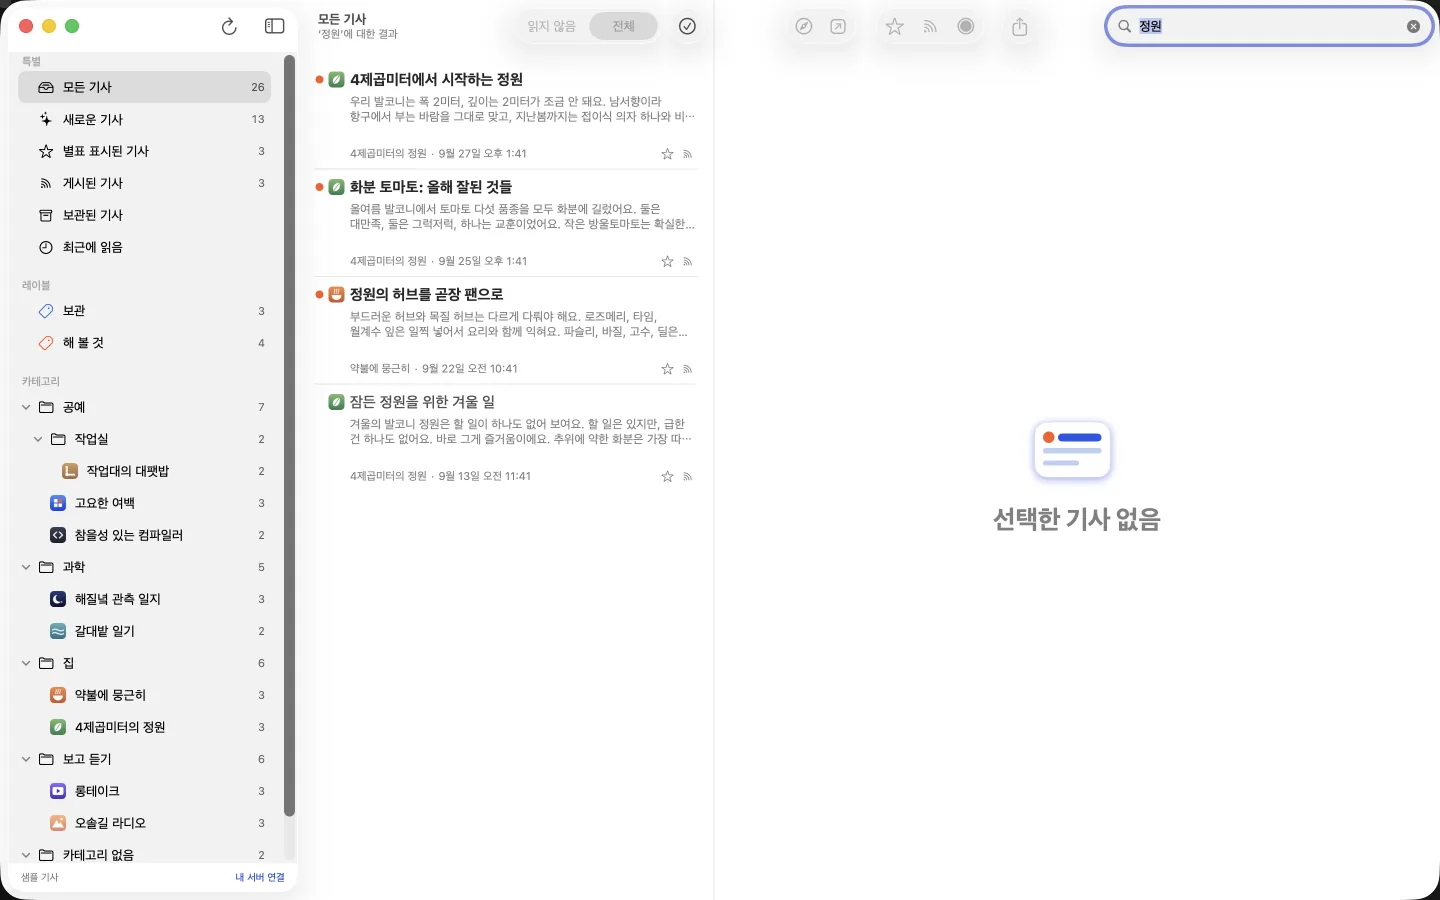Show 별표 표시된 기사
Screen dimensions: 1440x900
click(x=144, y=151)
